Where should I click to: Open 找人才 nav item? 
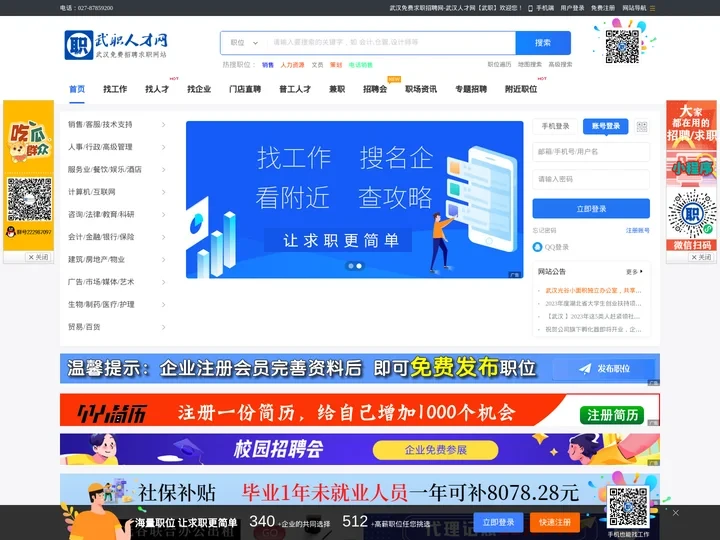click(157, 89)
